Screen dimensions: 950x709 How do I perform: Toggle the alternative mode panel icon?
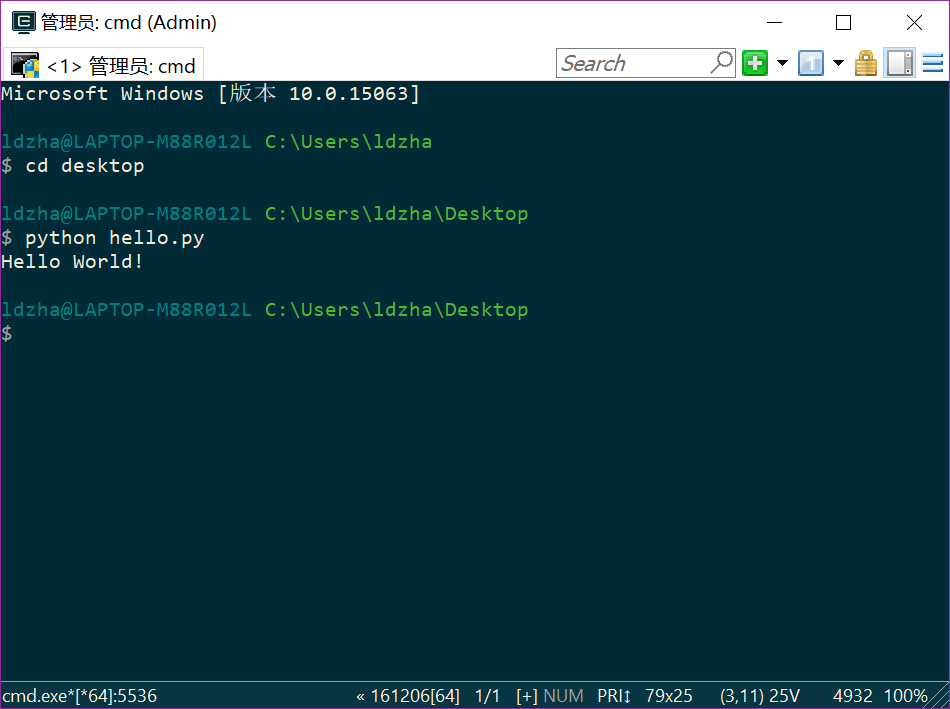click(x=900, y=64)
